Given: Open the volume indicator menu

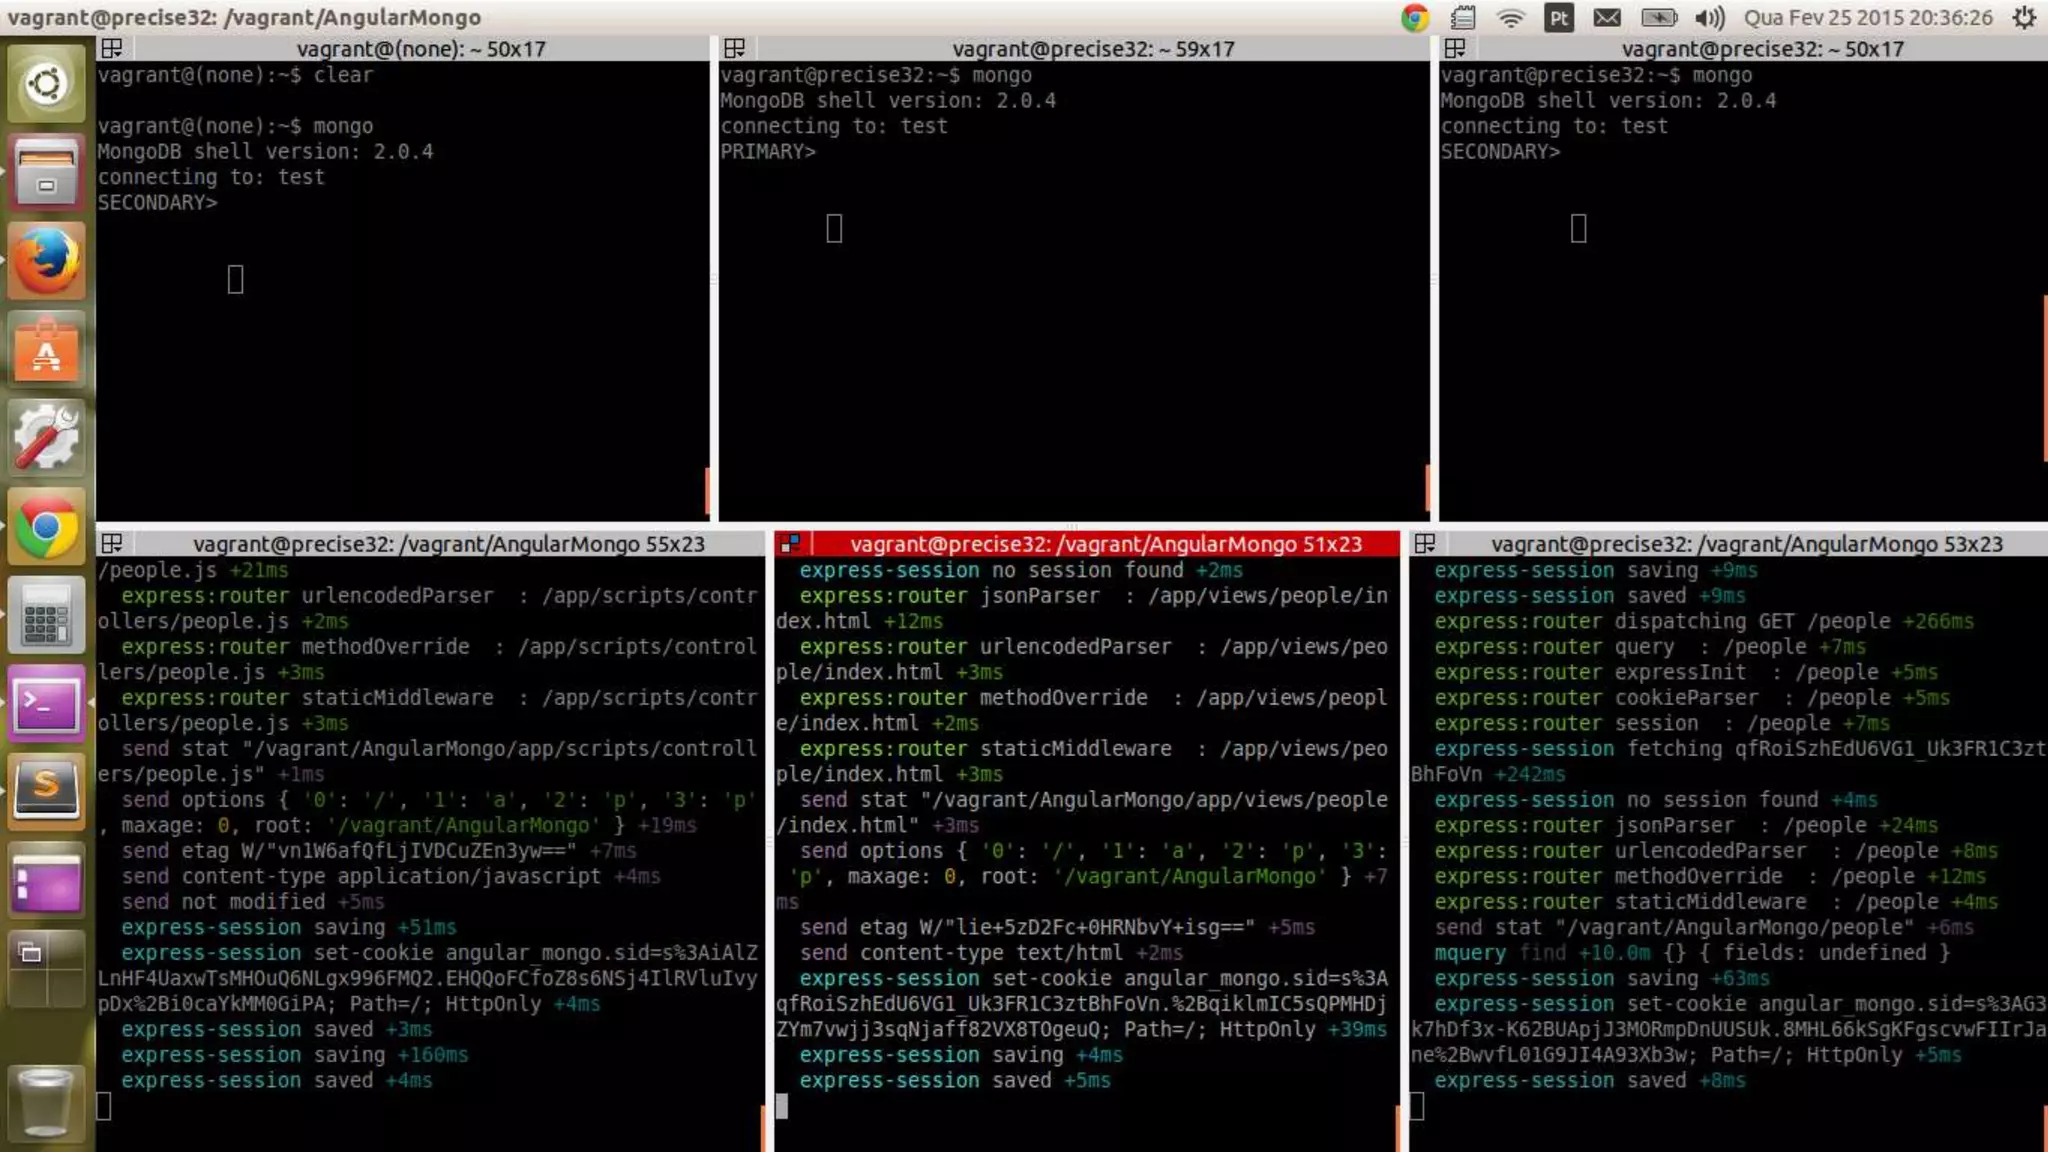Looking at the screenshot, I should coord(1710,18).
